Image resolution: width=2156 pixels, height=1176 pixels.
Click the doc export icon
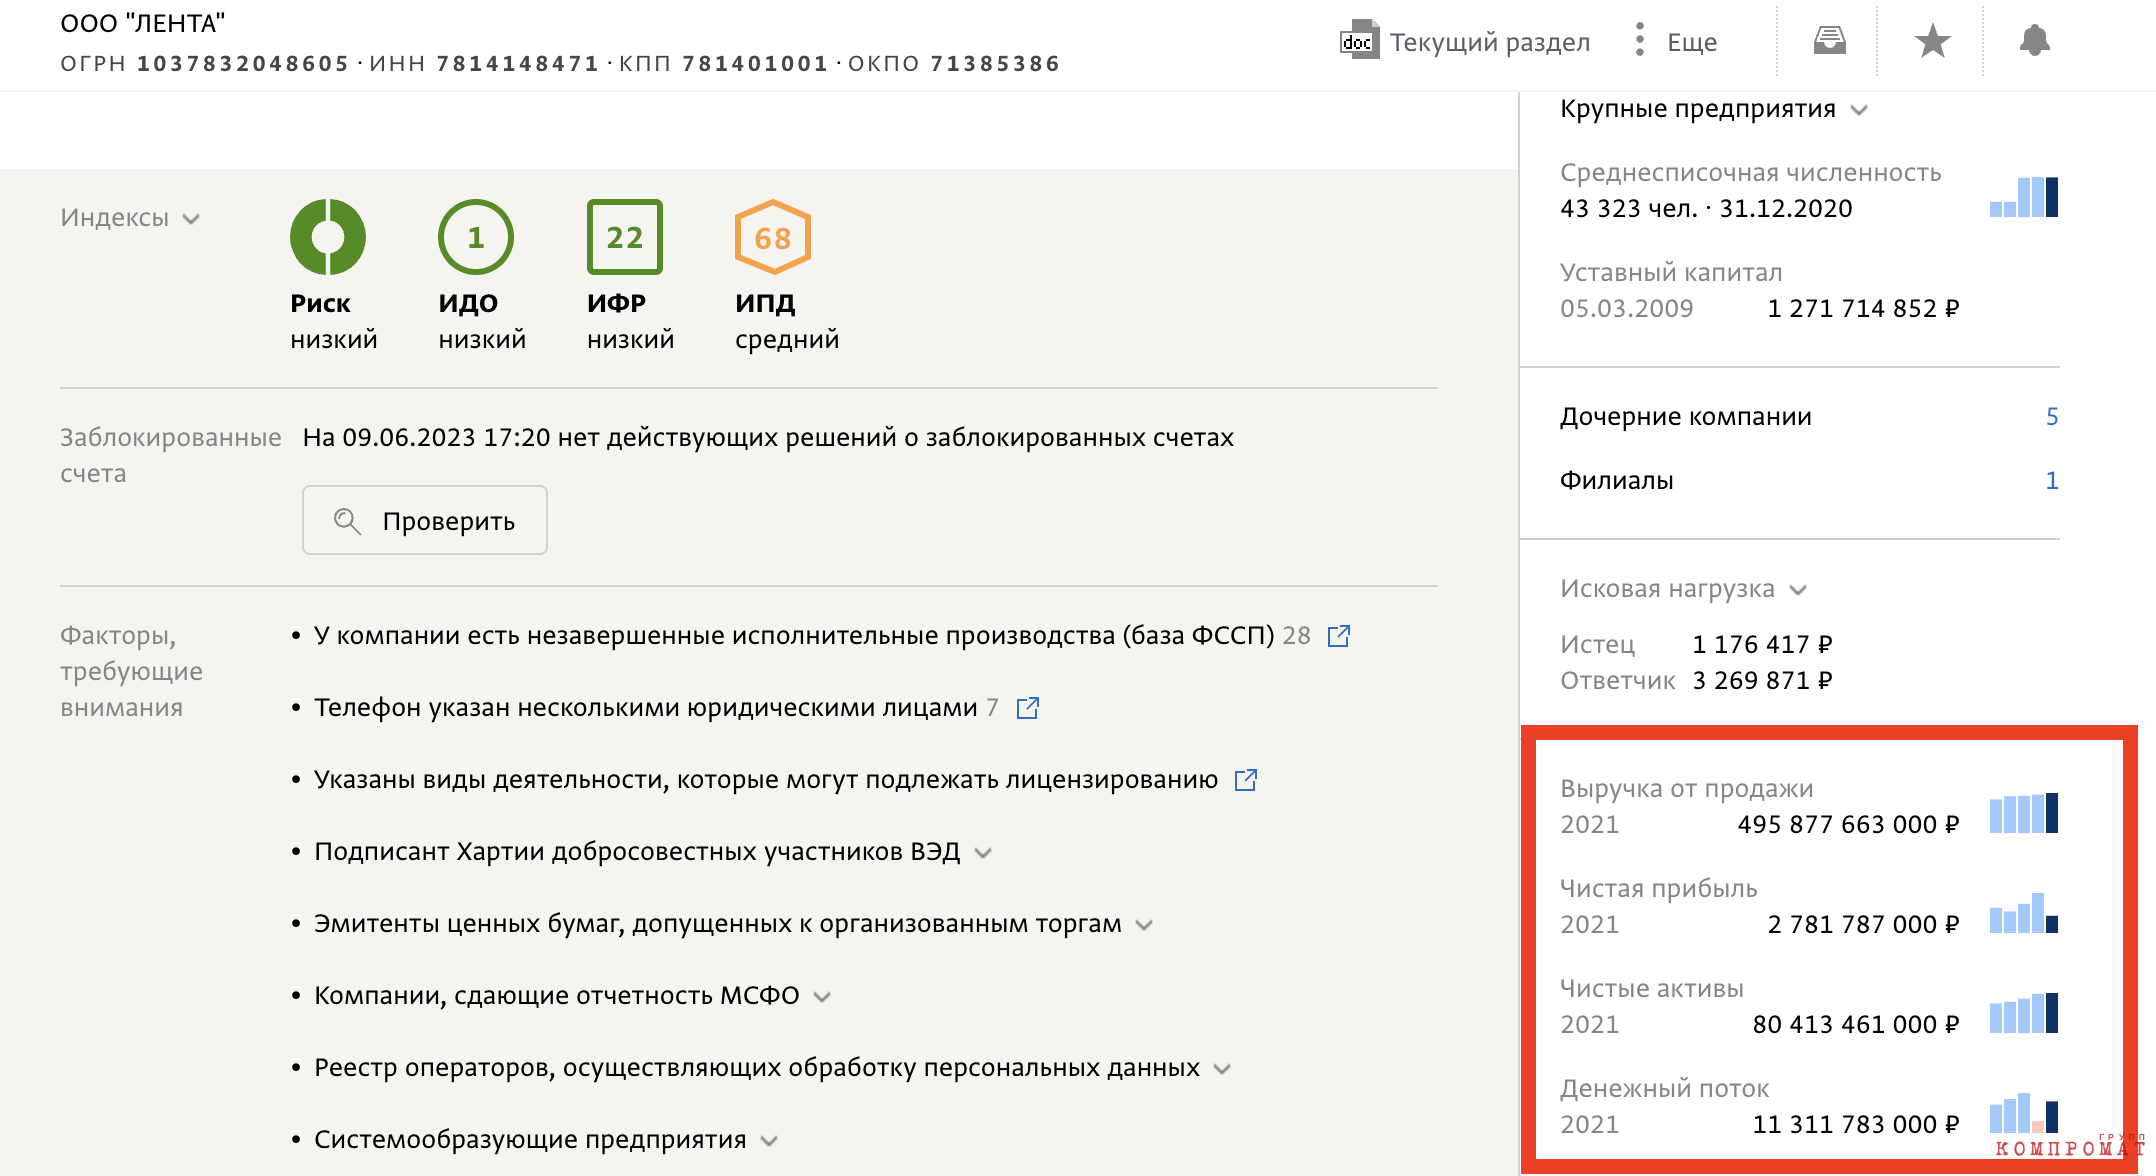1359,41
